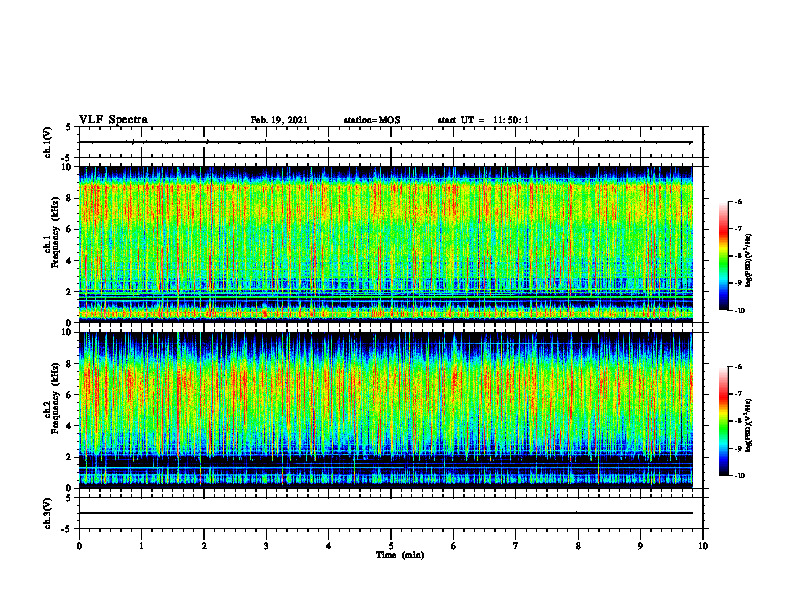Click the "station=MOS" header label
The image size is (792, 612).
372,120
